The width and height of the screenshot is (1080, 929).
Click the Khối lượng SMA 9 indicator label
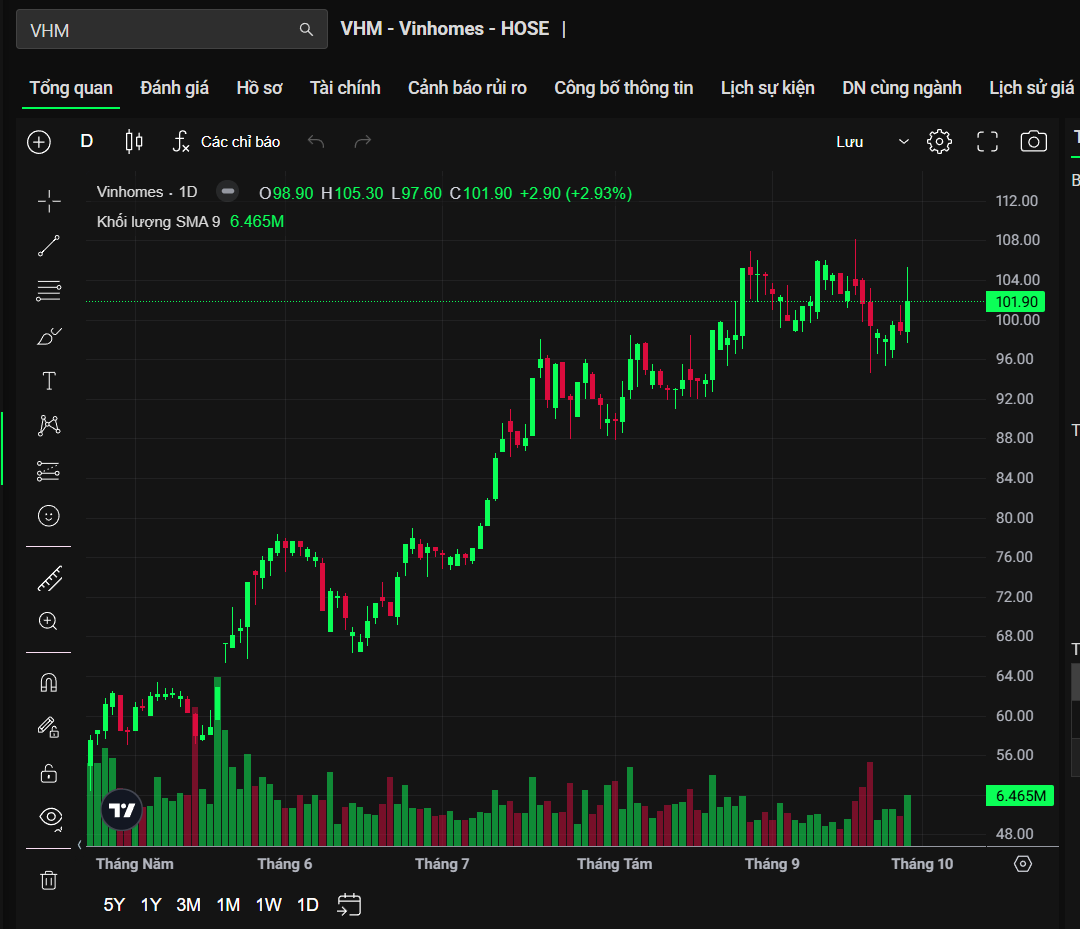(158, 222)
